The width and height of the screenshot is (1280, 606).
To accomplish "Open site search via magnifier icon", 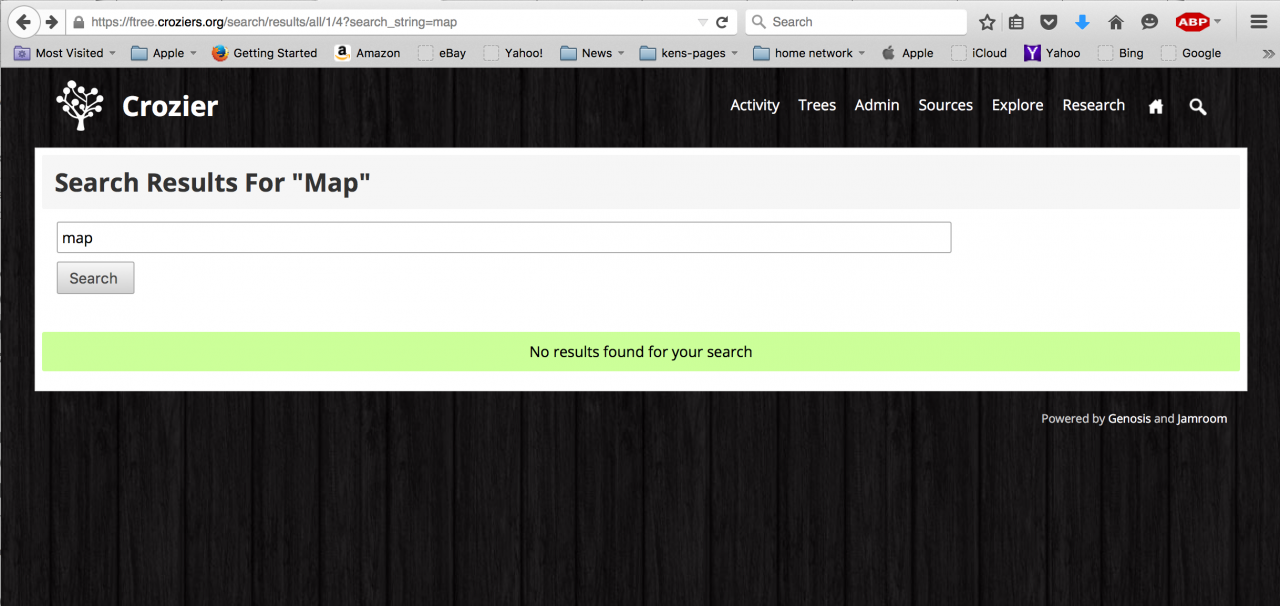I will pyautogui.click(x=1198, y=106).
